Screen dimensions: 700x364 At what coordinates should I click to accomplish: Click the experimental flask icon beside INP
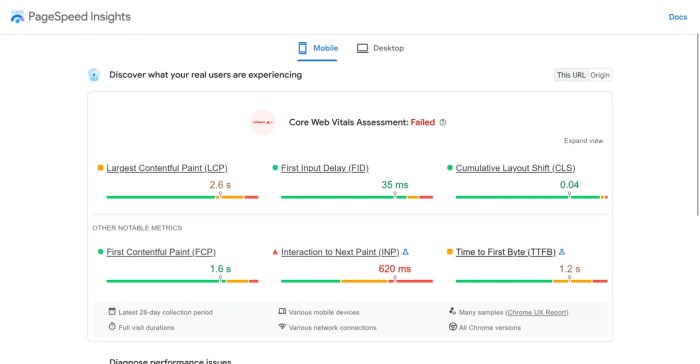coord(405,252)
